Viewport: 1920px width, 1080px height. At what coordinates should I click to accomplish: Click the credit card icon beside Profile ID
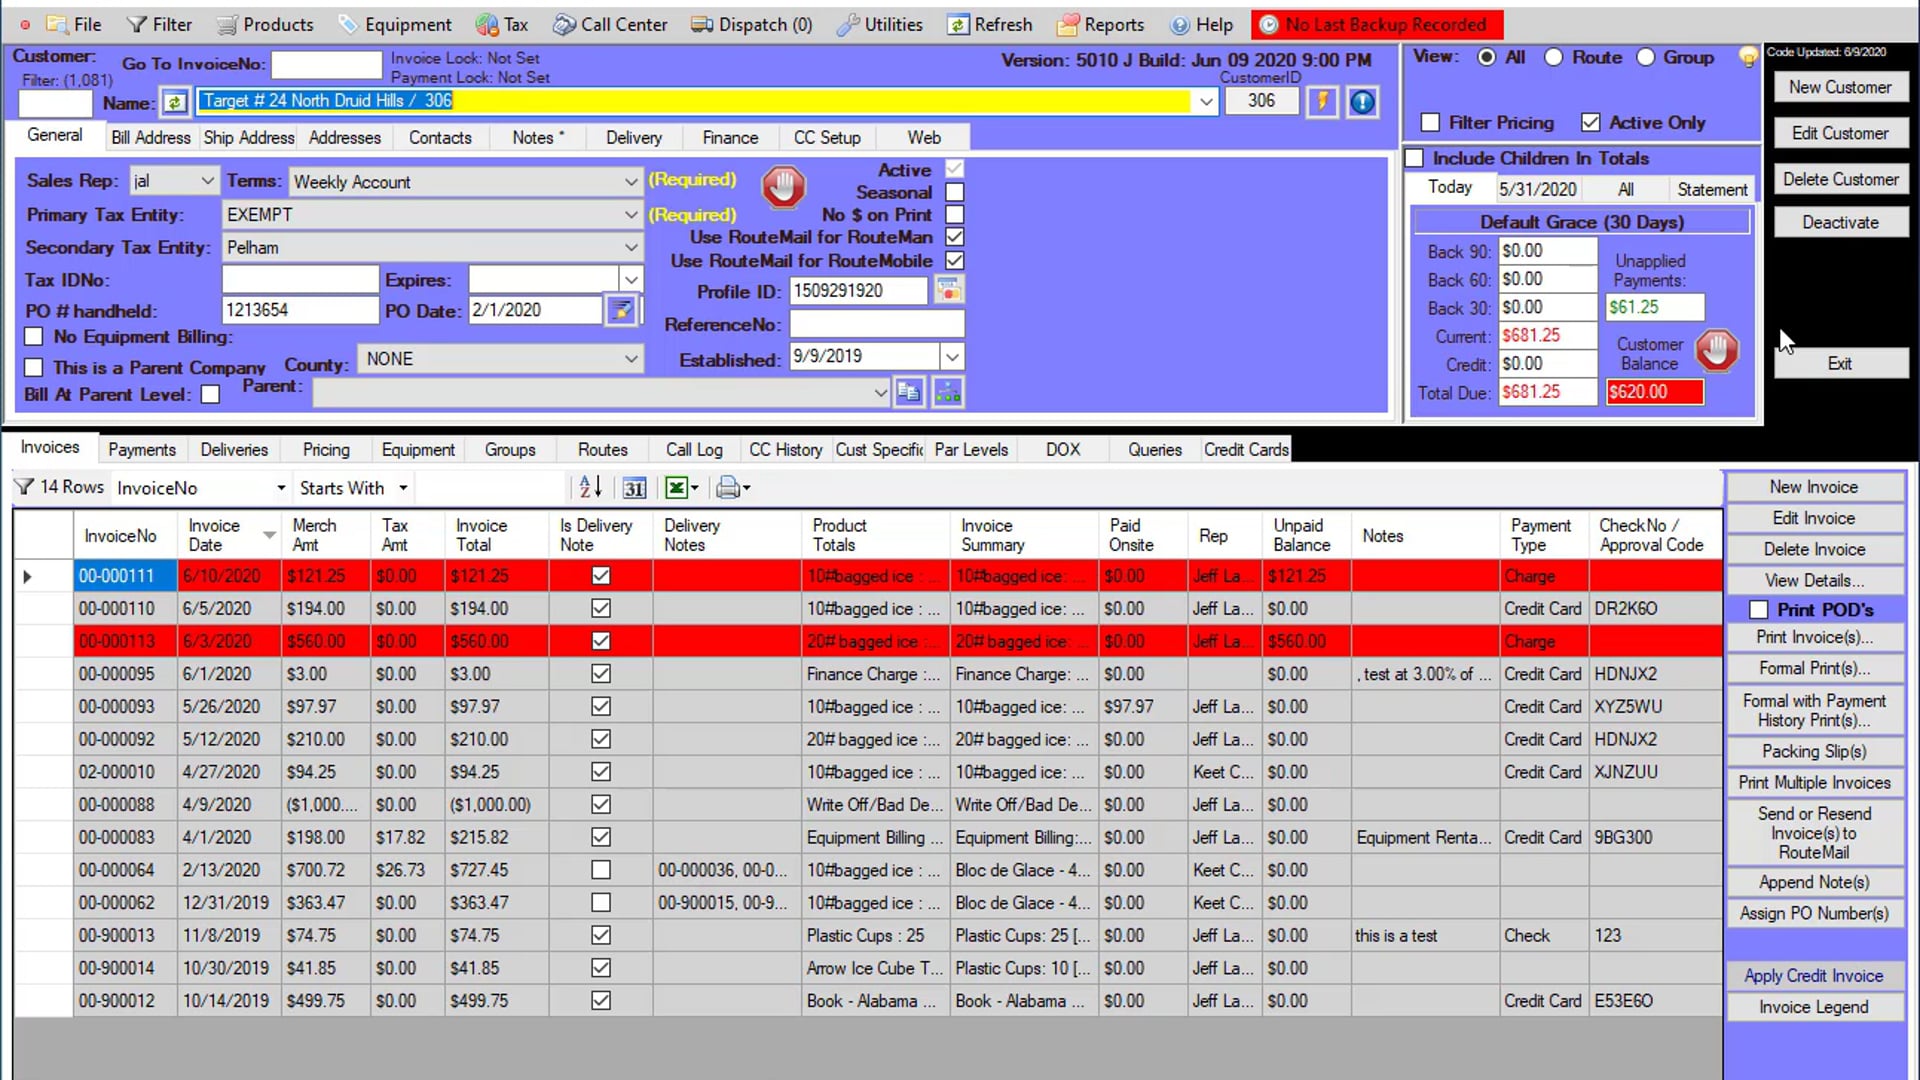pyautogui.click(x=948, y=290)
